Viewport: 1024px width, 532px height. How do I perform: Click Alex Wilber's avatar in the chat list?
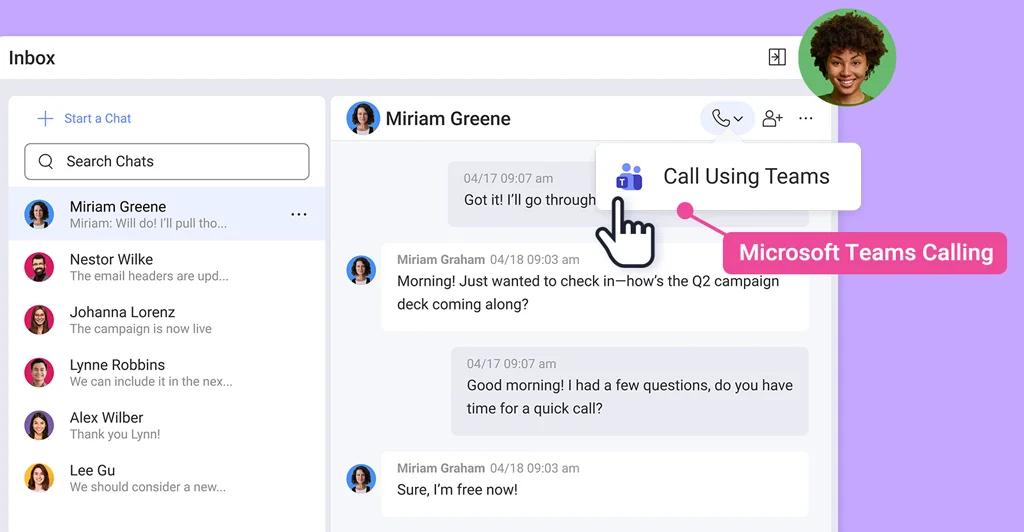point(39,426)
